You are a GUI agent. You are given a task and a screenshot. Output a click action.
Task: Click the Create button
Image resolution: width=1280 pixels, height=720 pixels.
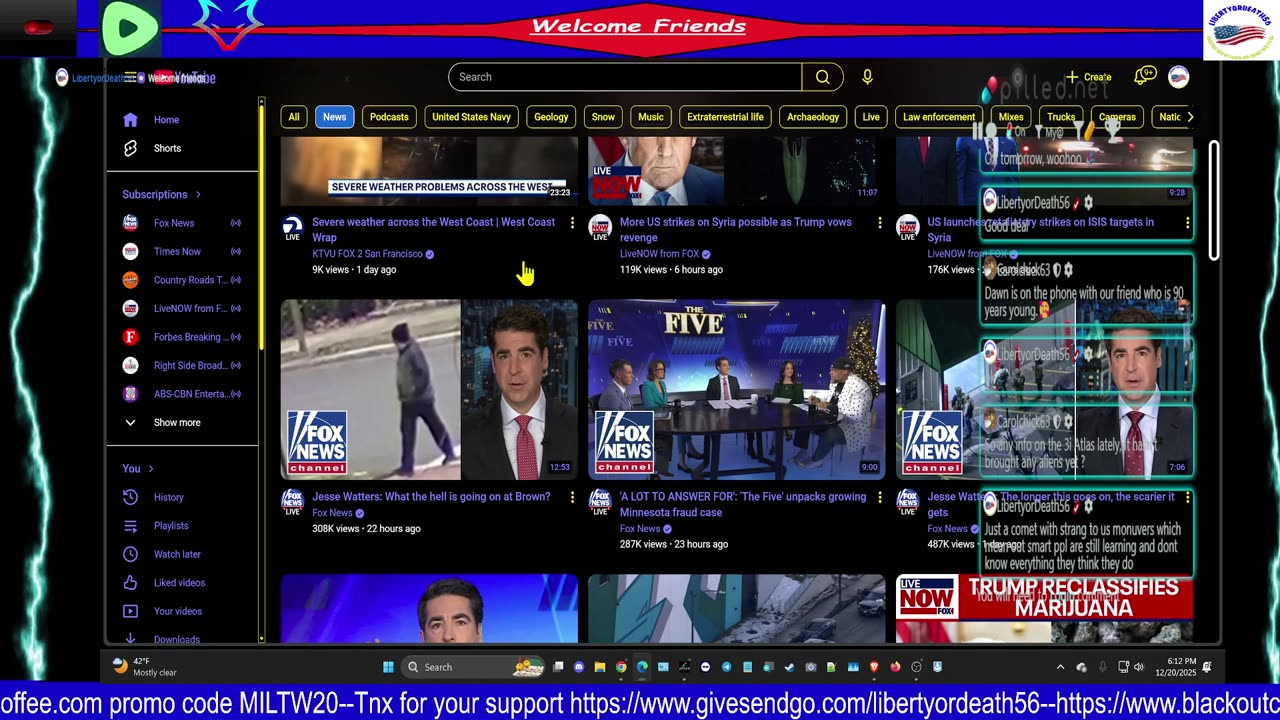[x=1089, y=77]
